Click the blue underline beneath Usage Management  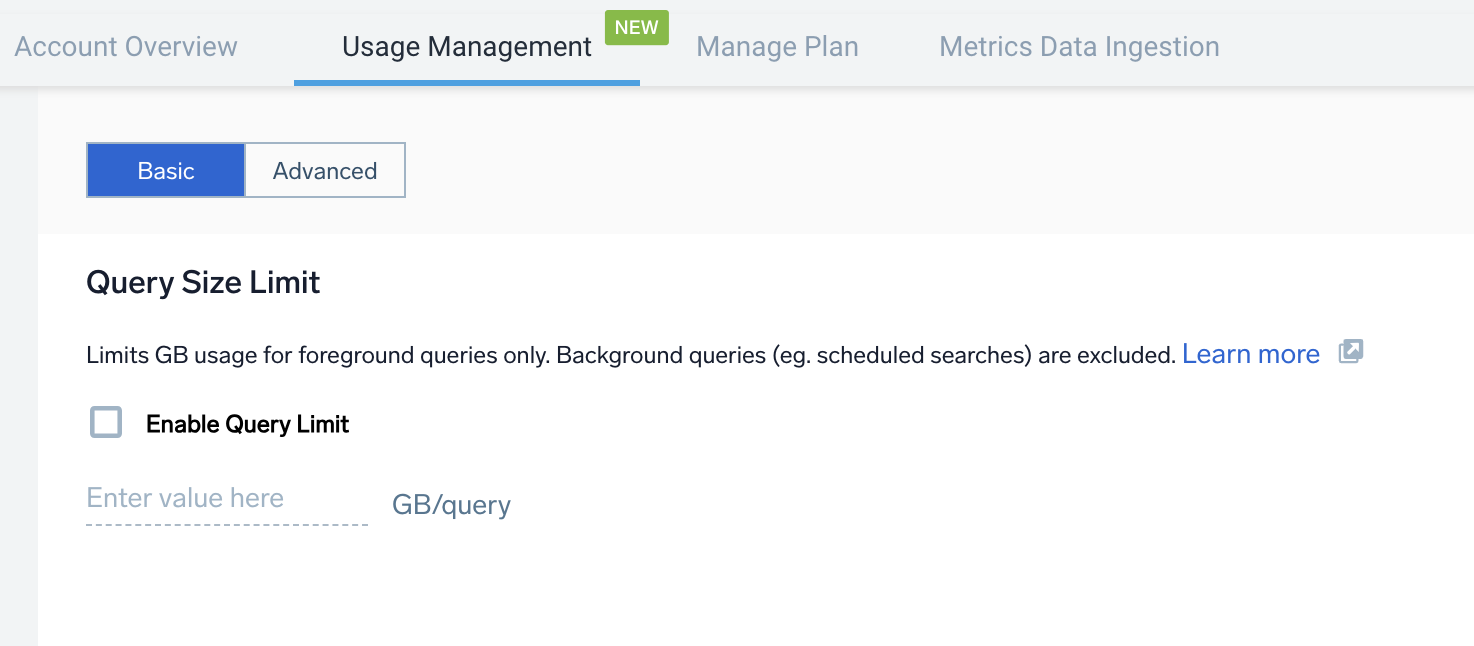(466, 83)
